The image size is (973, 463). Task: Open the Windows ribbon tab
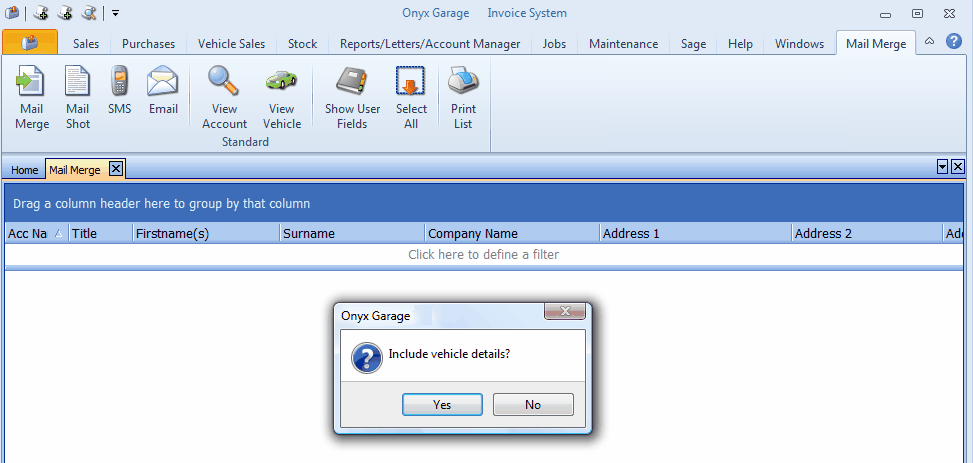pyautogui.click(x=799, y=43)
